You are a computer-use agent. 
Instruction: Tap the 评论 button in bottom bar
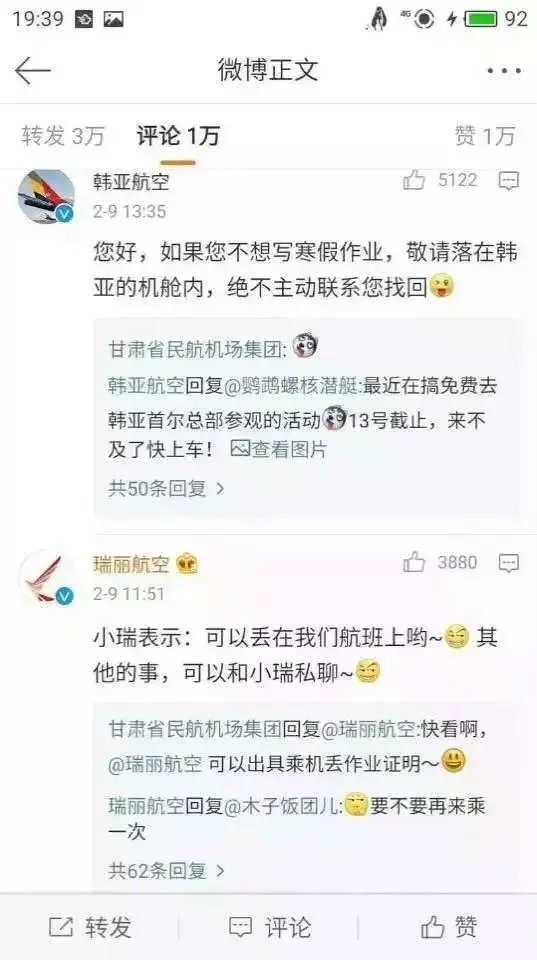[x=270, y=927]
